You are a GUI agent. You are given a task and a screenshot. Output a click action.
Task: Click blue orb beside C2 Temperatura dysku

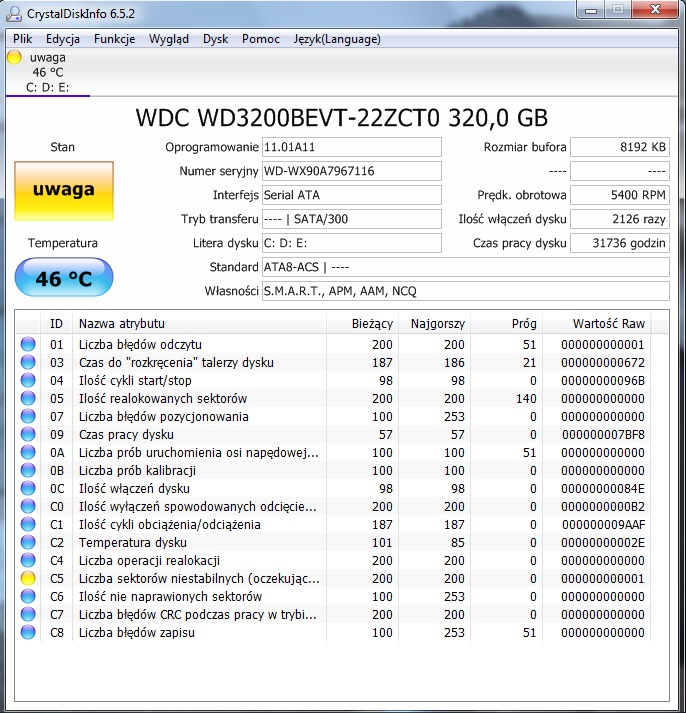(x=28, y=542)
